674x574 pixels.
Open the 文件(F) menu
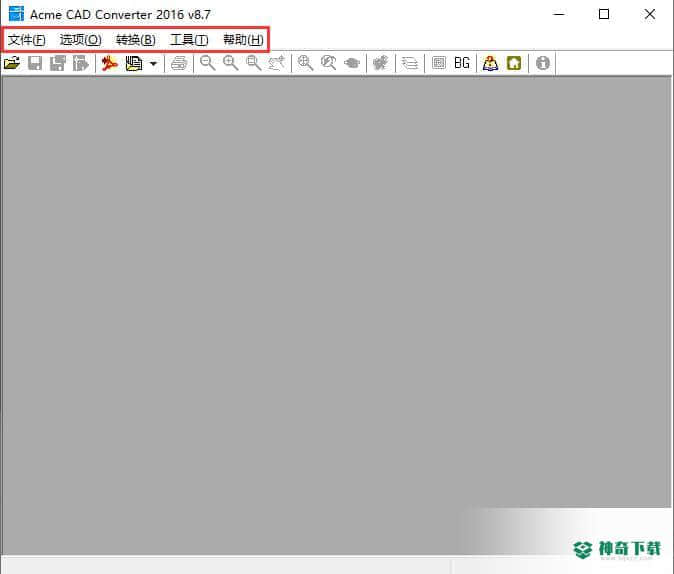27,40
